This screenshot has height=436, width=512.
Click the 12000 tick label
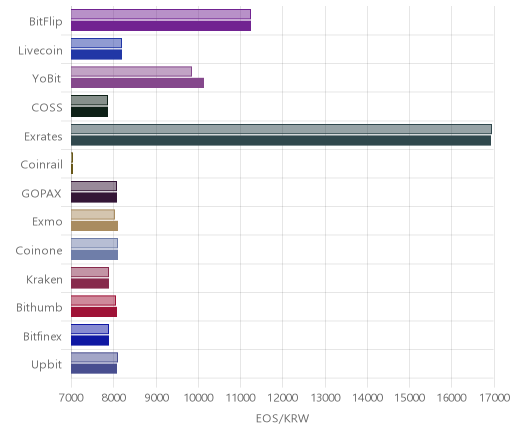283,397
